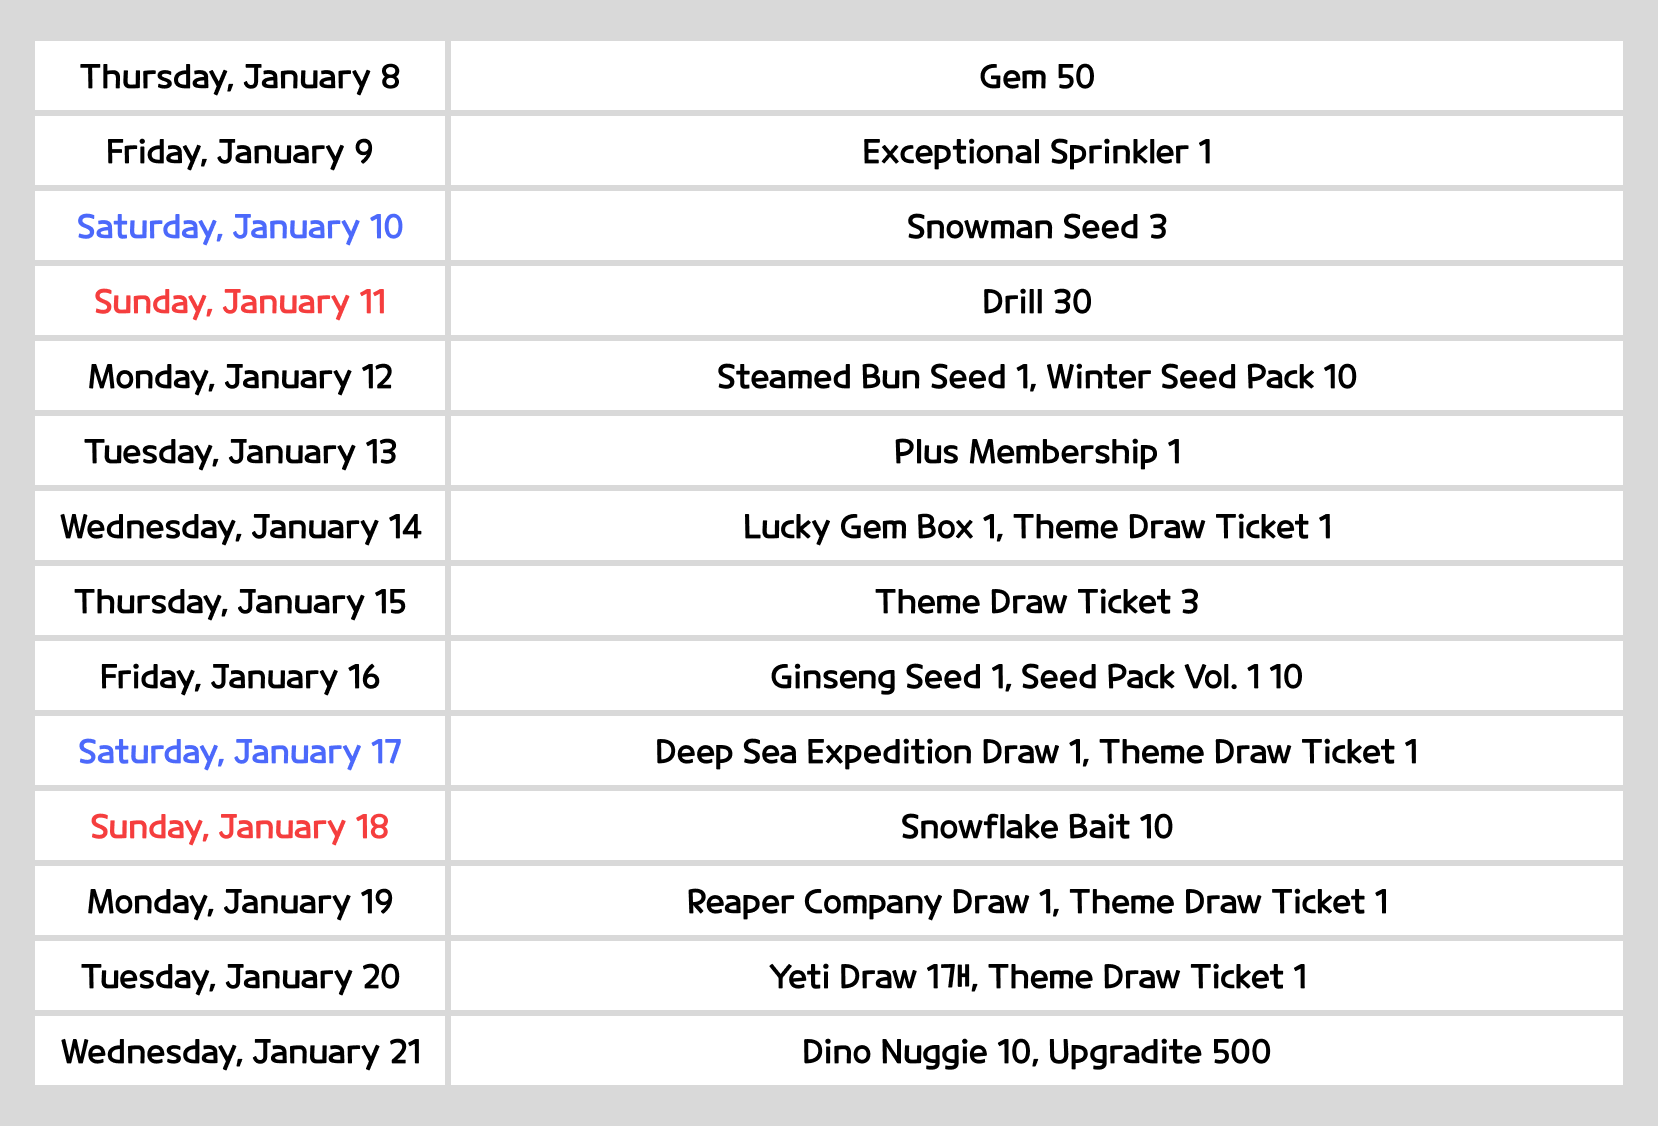The height and width of the screenshot is (1126, 1658).
Task: Click the Wednesday, January 14 date cell
Action: tap(240, 527)
